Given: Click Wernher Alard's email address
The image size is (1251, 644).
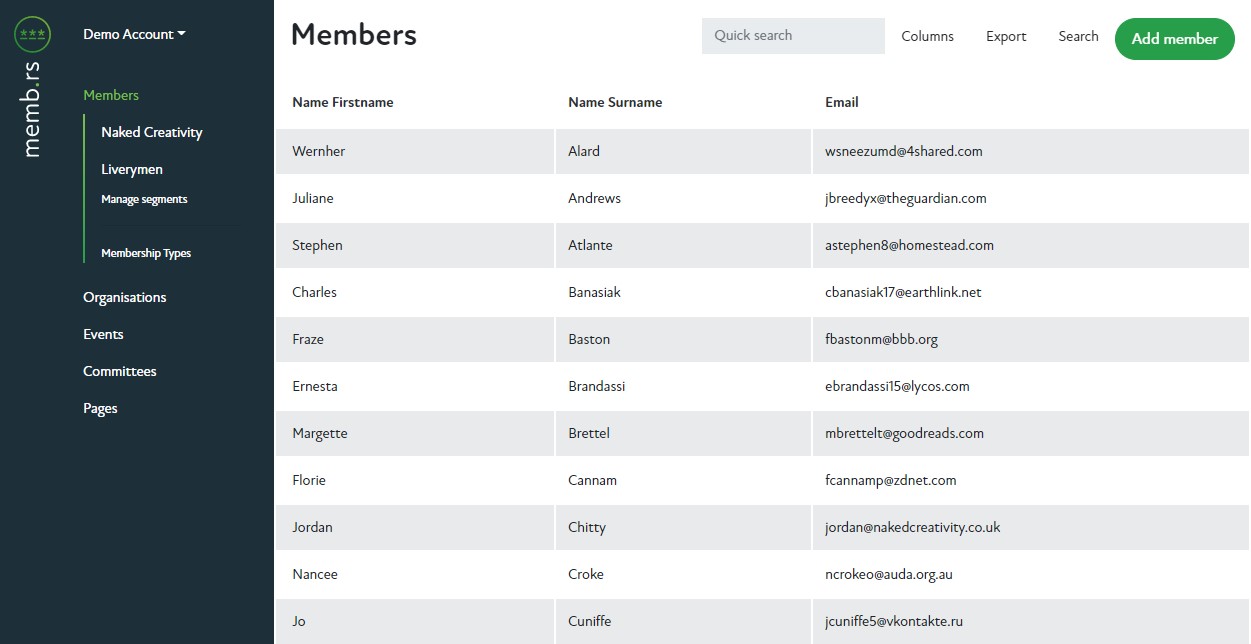Looking at the screenshot, I should pos(904,151).
